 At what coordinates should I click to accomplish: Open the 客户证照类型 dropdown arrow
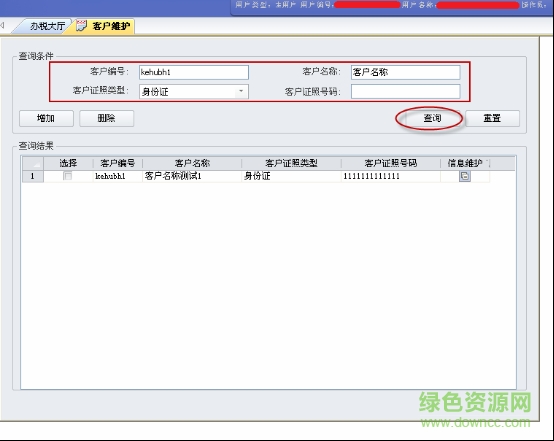[241, 92]
